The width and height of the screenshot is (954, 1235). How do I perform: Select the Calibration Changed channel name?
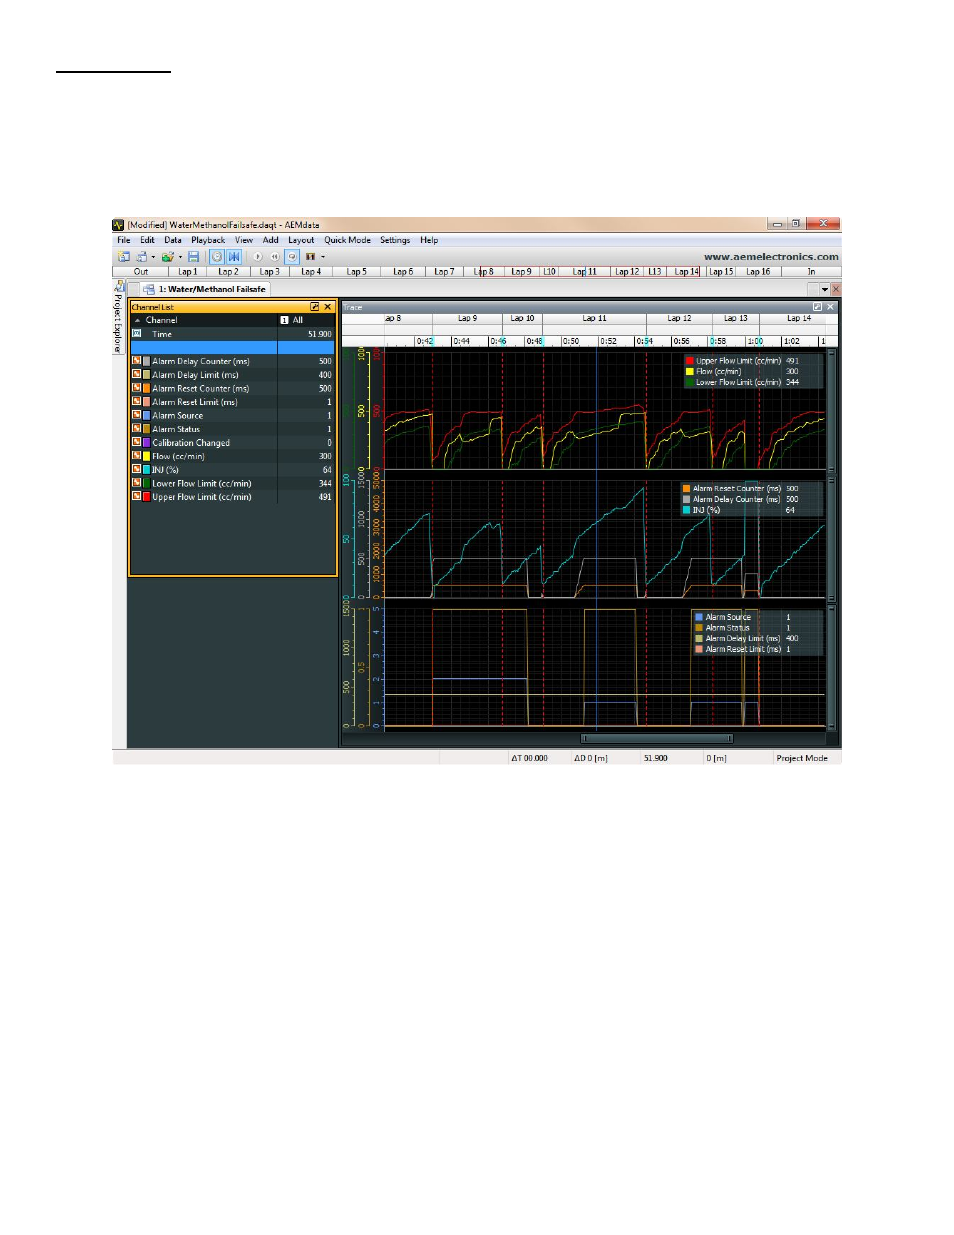click(x=191, y=442)
